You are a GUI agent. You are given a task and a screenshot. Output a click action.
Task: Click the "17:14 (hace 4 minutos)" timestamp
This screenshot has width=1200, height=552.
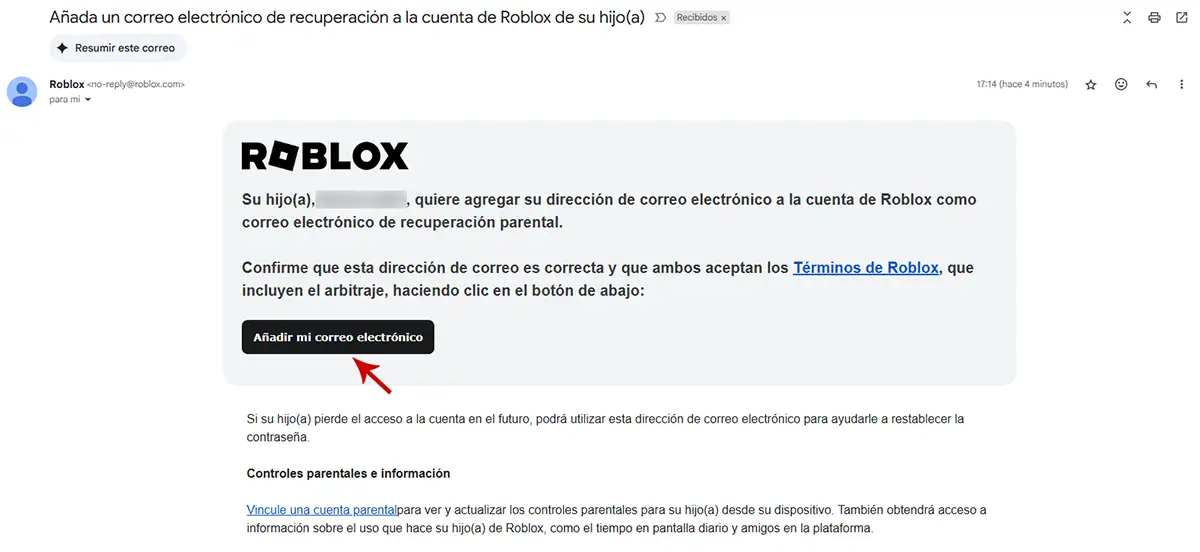click(x=1022, y=85)
